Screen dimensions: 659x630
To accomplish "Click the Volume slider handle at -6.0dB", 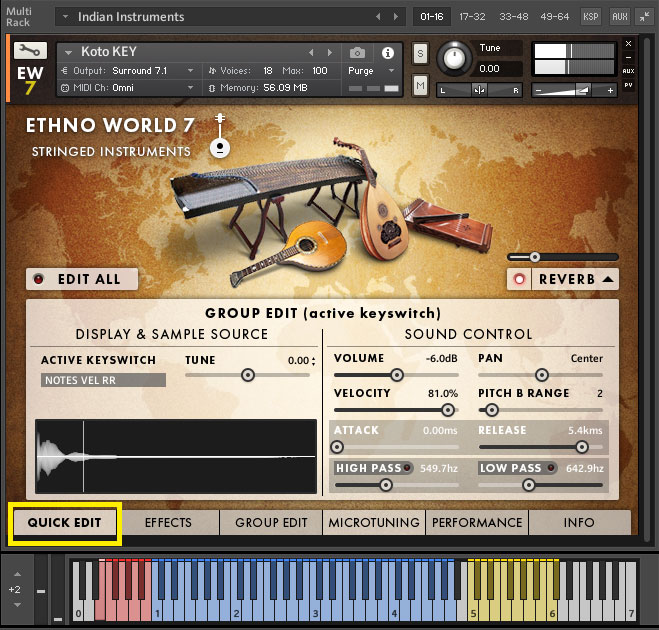I will pyautogui.click(x=397, y=375).
